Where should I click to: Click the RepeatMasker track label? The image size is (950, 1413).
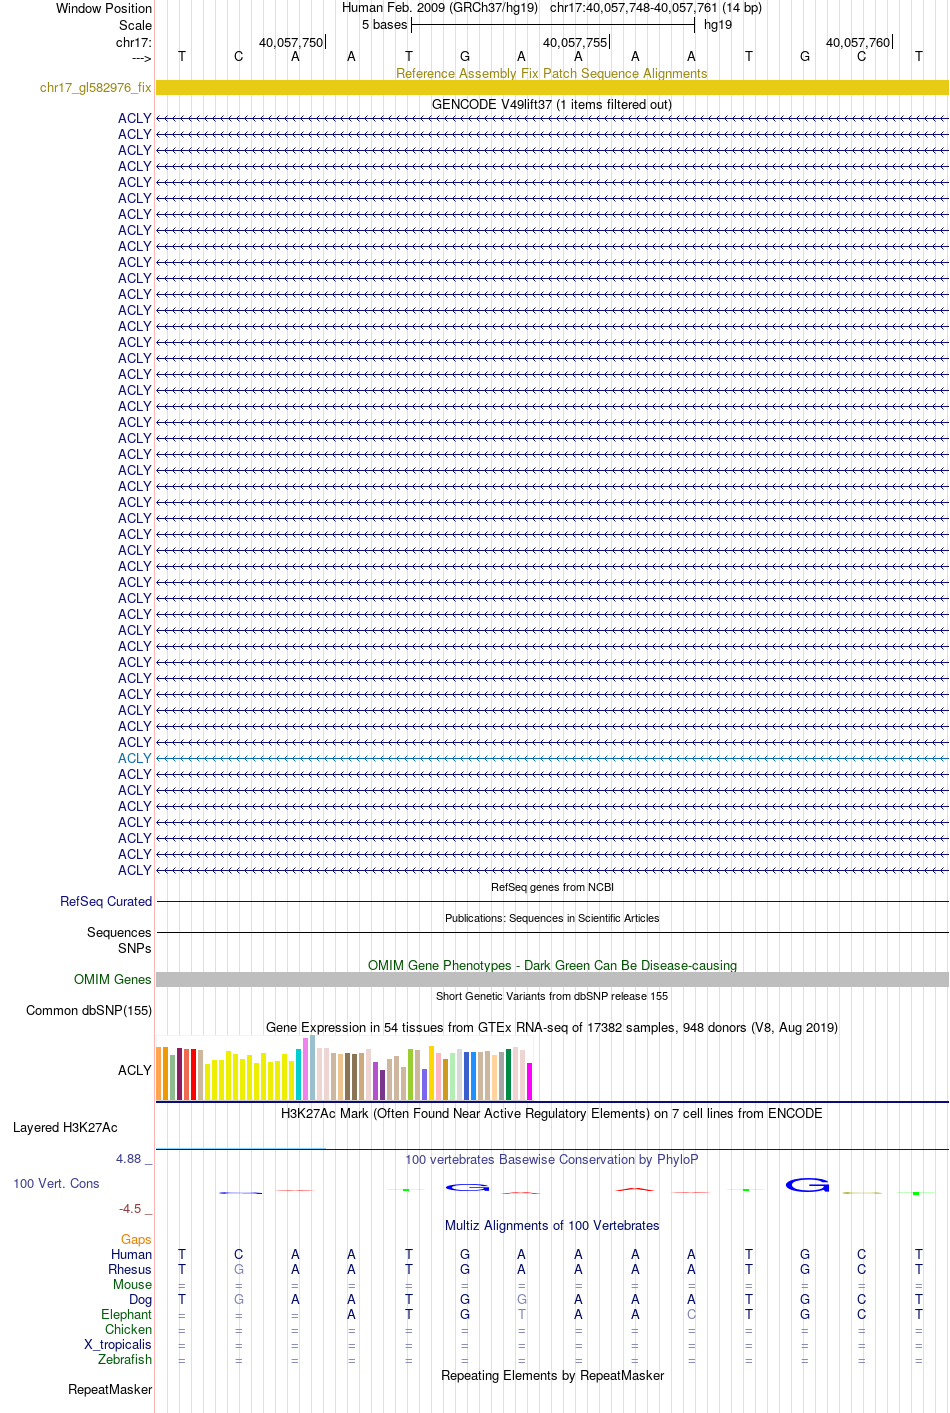[x=110, y=1389]
